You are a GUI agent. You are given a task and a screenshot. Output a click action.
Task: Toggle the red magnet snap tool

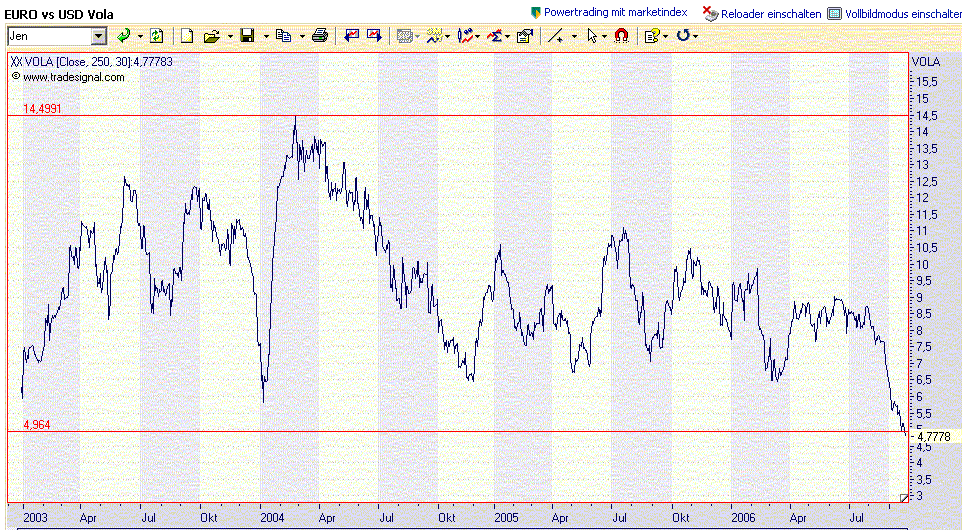pos(621,36)
